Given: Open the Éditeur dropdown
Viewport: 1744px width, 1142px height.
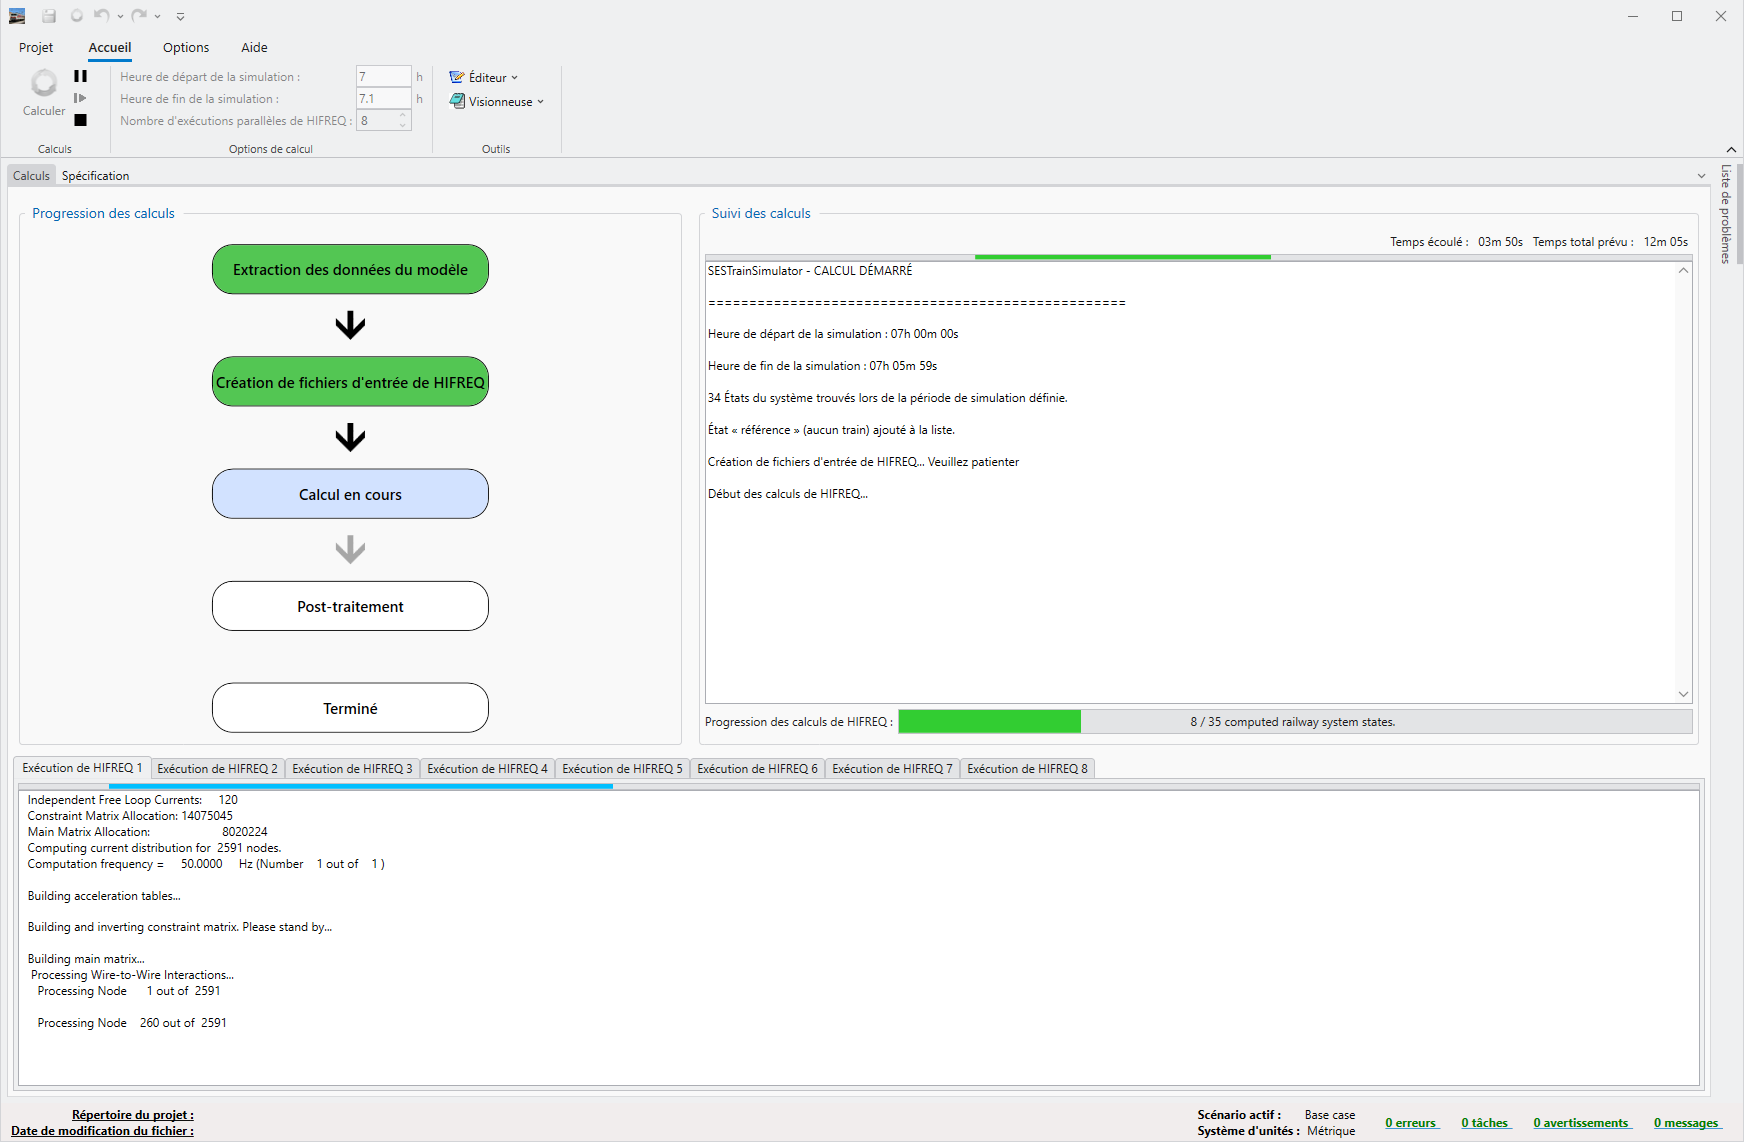Looking at the screenshot, I should 484,77.
